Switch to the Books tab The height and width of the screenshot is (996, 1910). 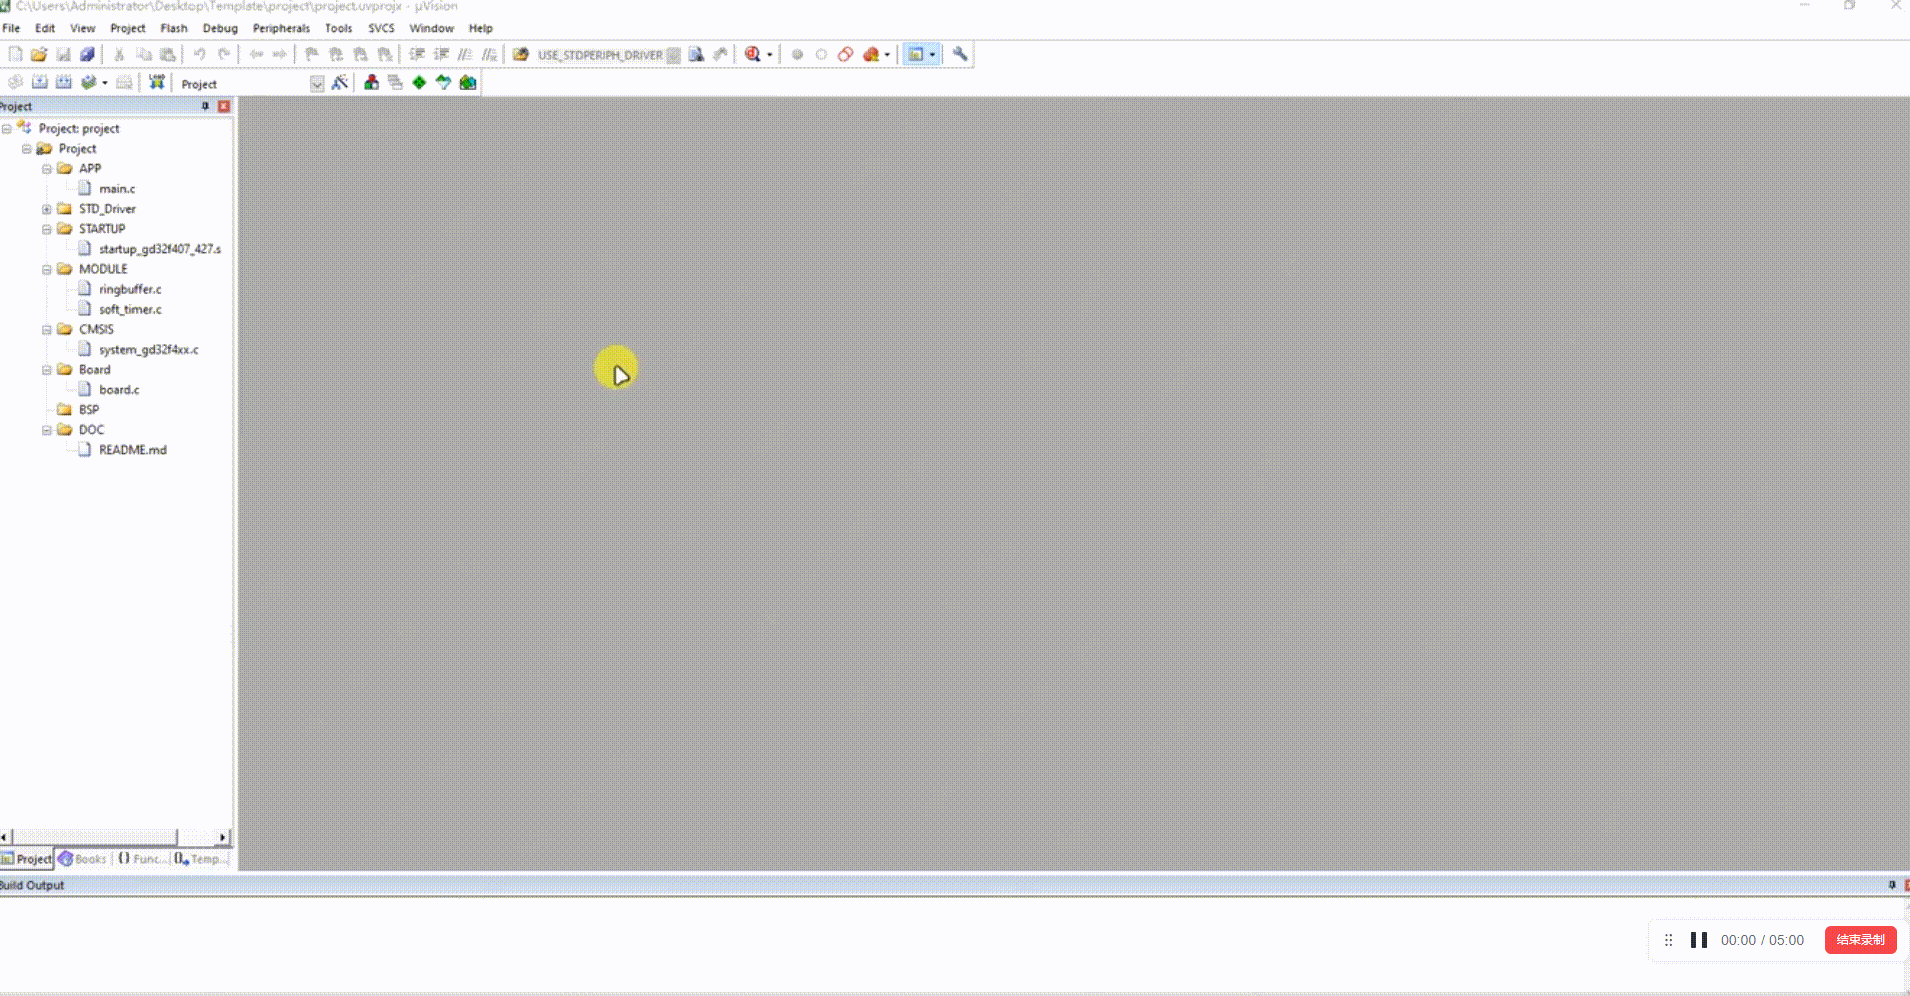click(x=82, y=859)
